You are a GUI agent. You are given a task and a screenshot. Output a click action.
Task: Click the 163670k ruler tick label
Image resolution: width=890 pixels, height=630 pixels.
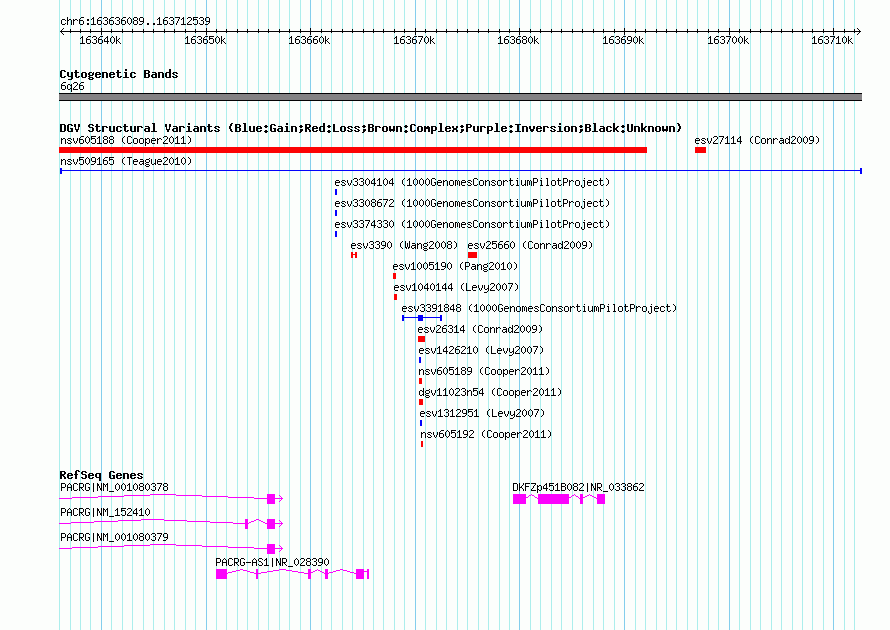[x=414, y=40]
